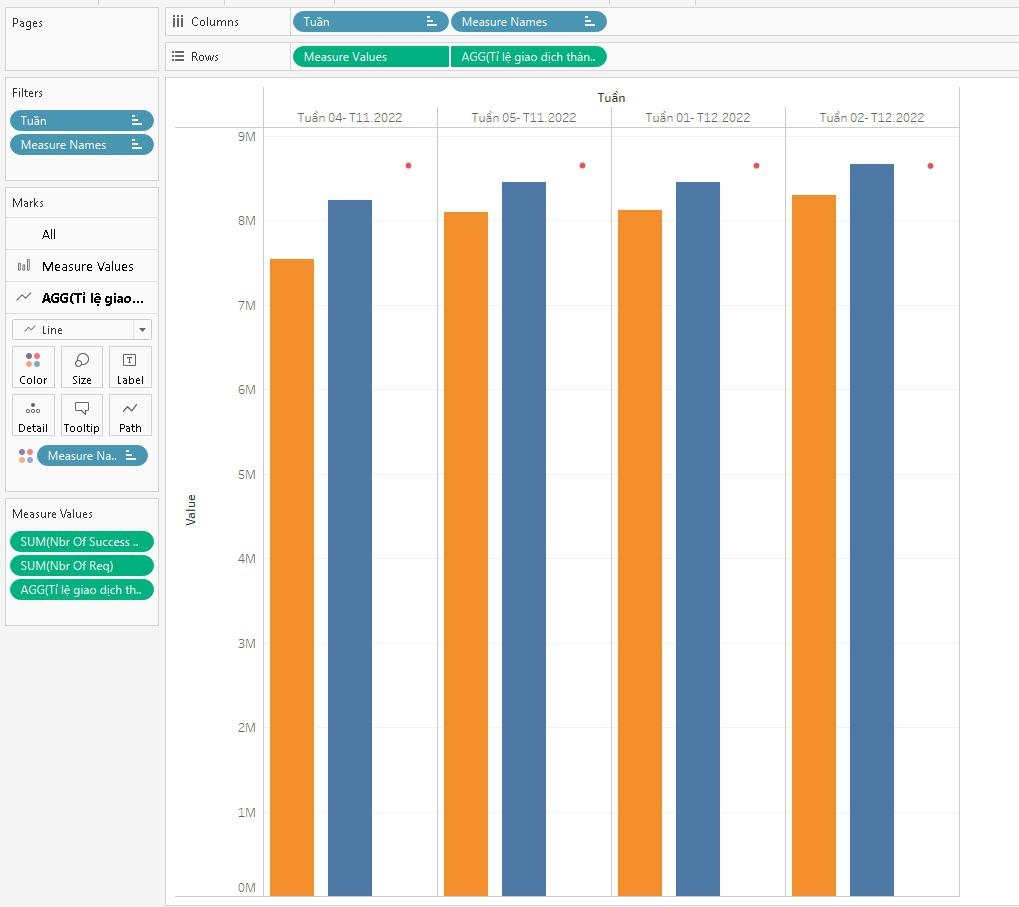The width and height of the screenshot is (1019, 907).
Task: Click the Size icon in the Marks card
Action: coord(81,366)
